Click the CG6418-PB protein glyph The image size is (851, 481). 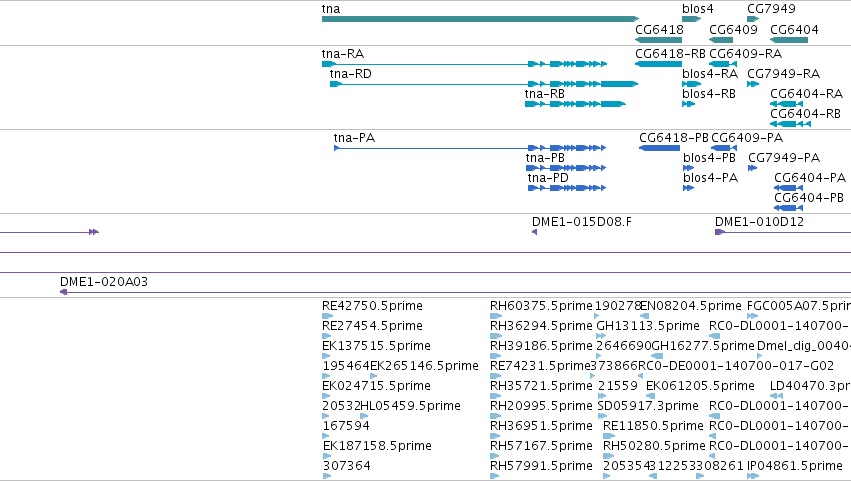click(x=659, y=148)
